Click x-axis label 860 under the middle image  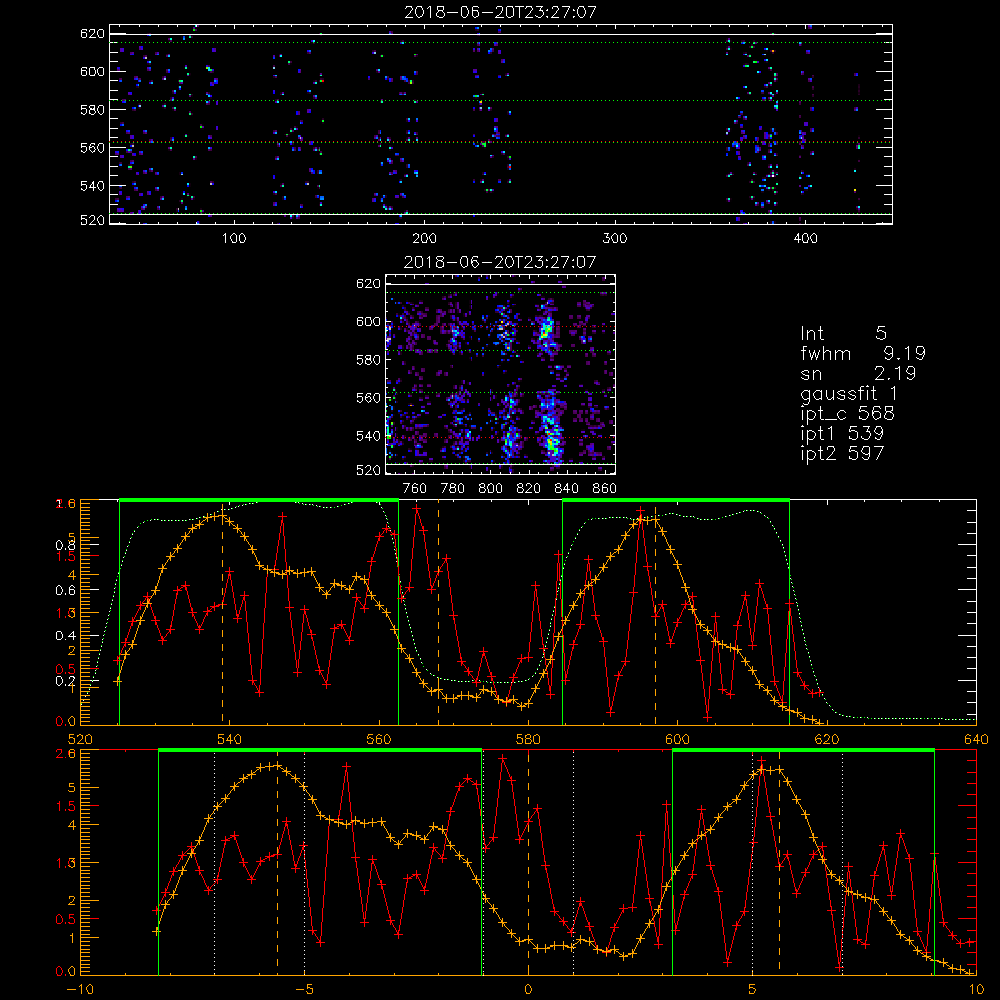click(x=605, y=489)
